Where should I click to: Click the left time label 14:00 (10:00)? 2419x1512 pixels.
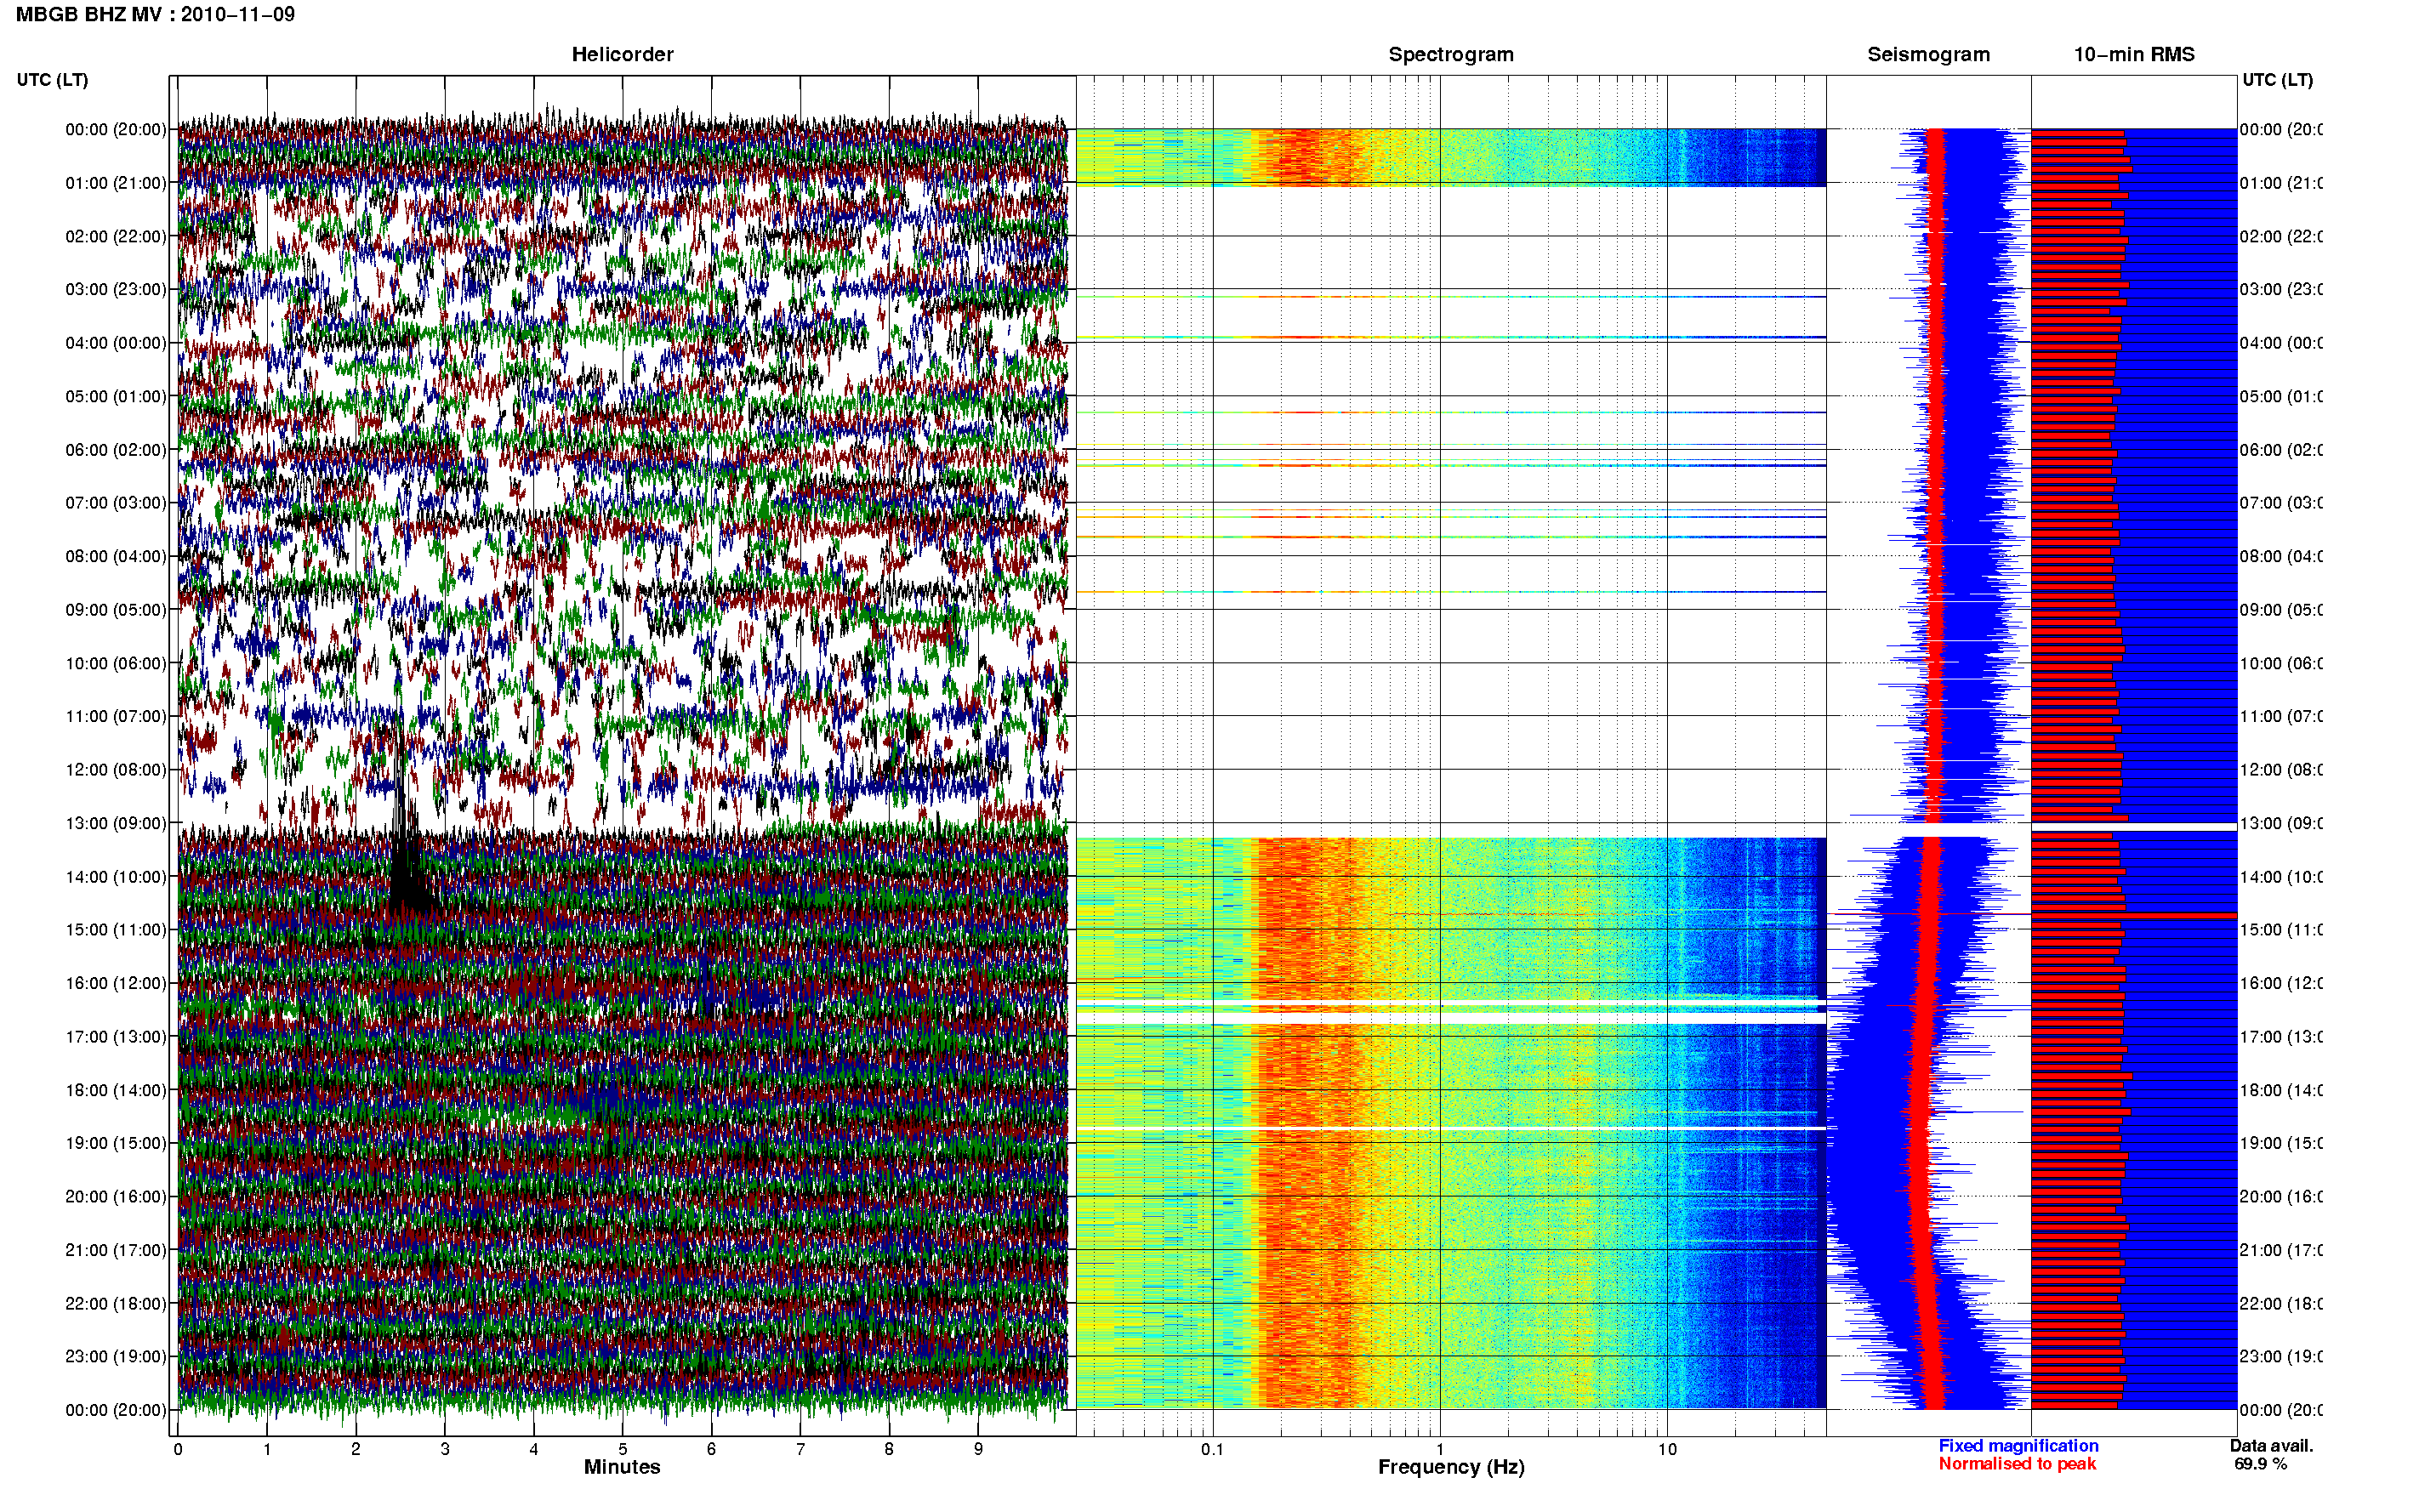click(x=116, y=877)
